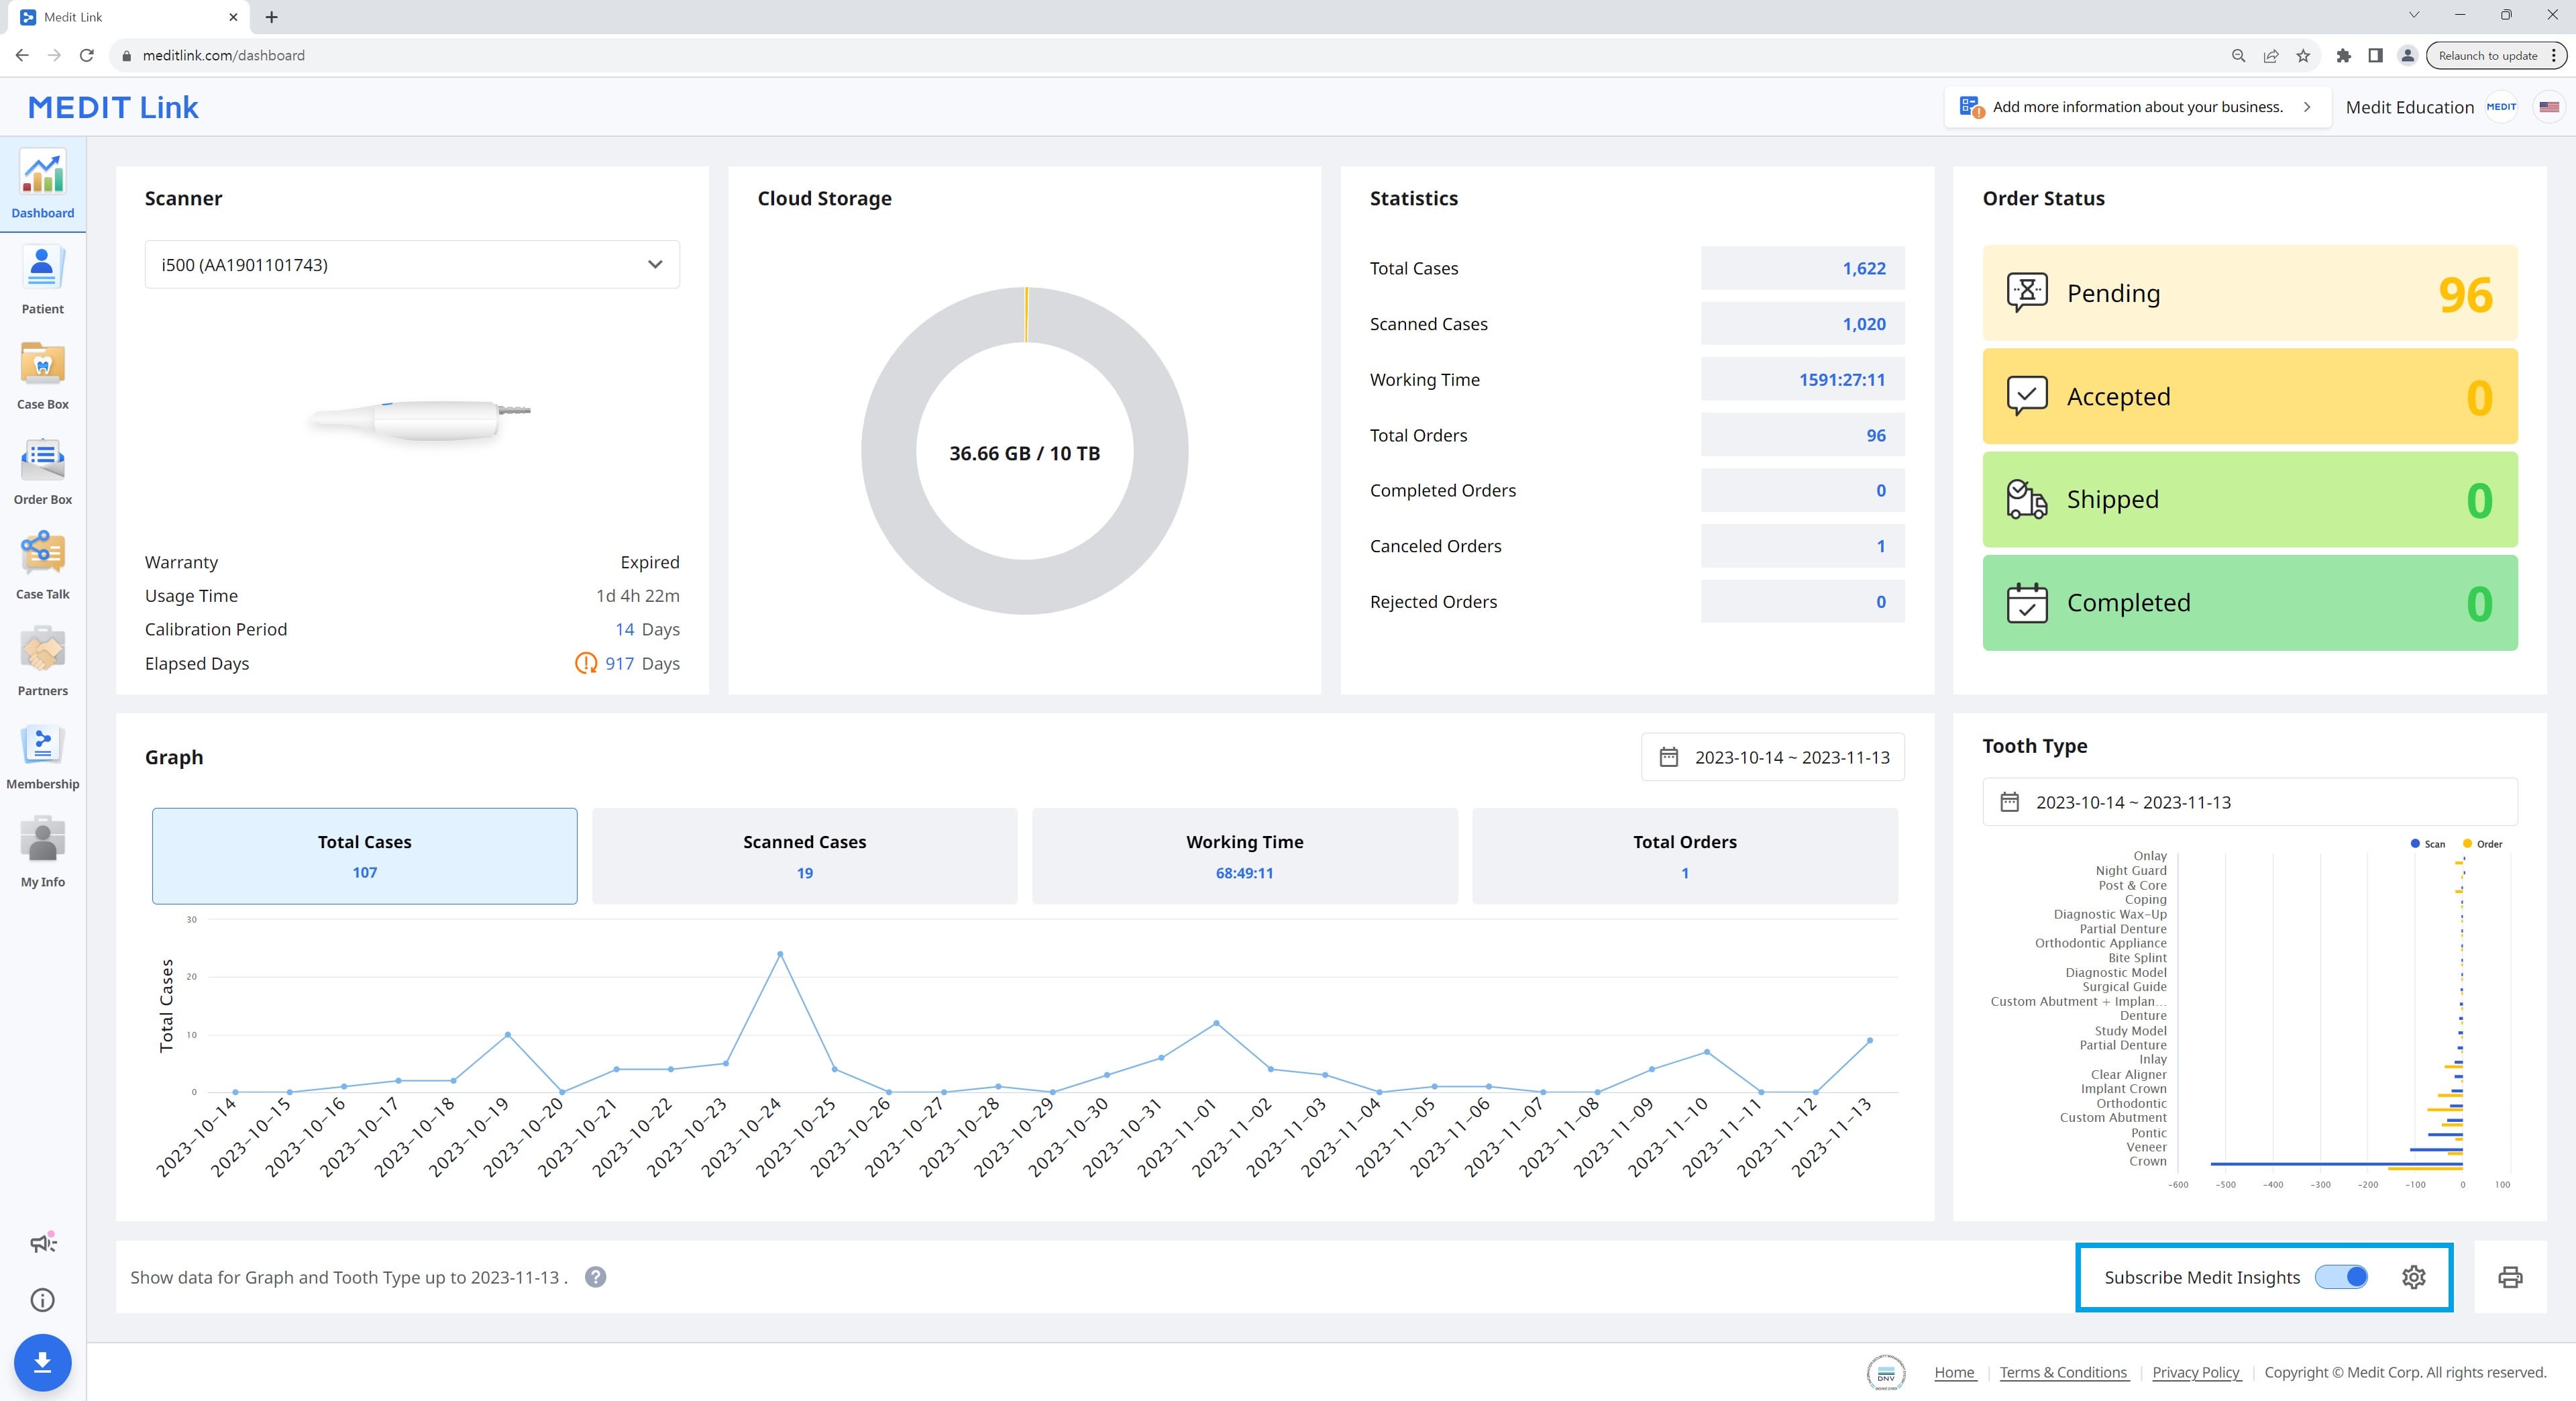Open the Partners sidebar icon
Screen dimensions: 2576x1401
pos(42,658)
